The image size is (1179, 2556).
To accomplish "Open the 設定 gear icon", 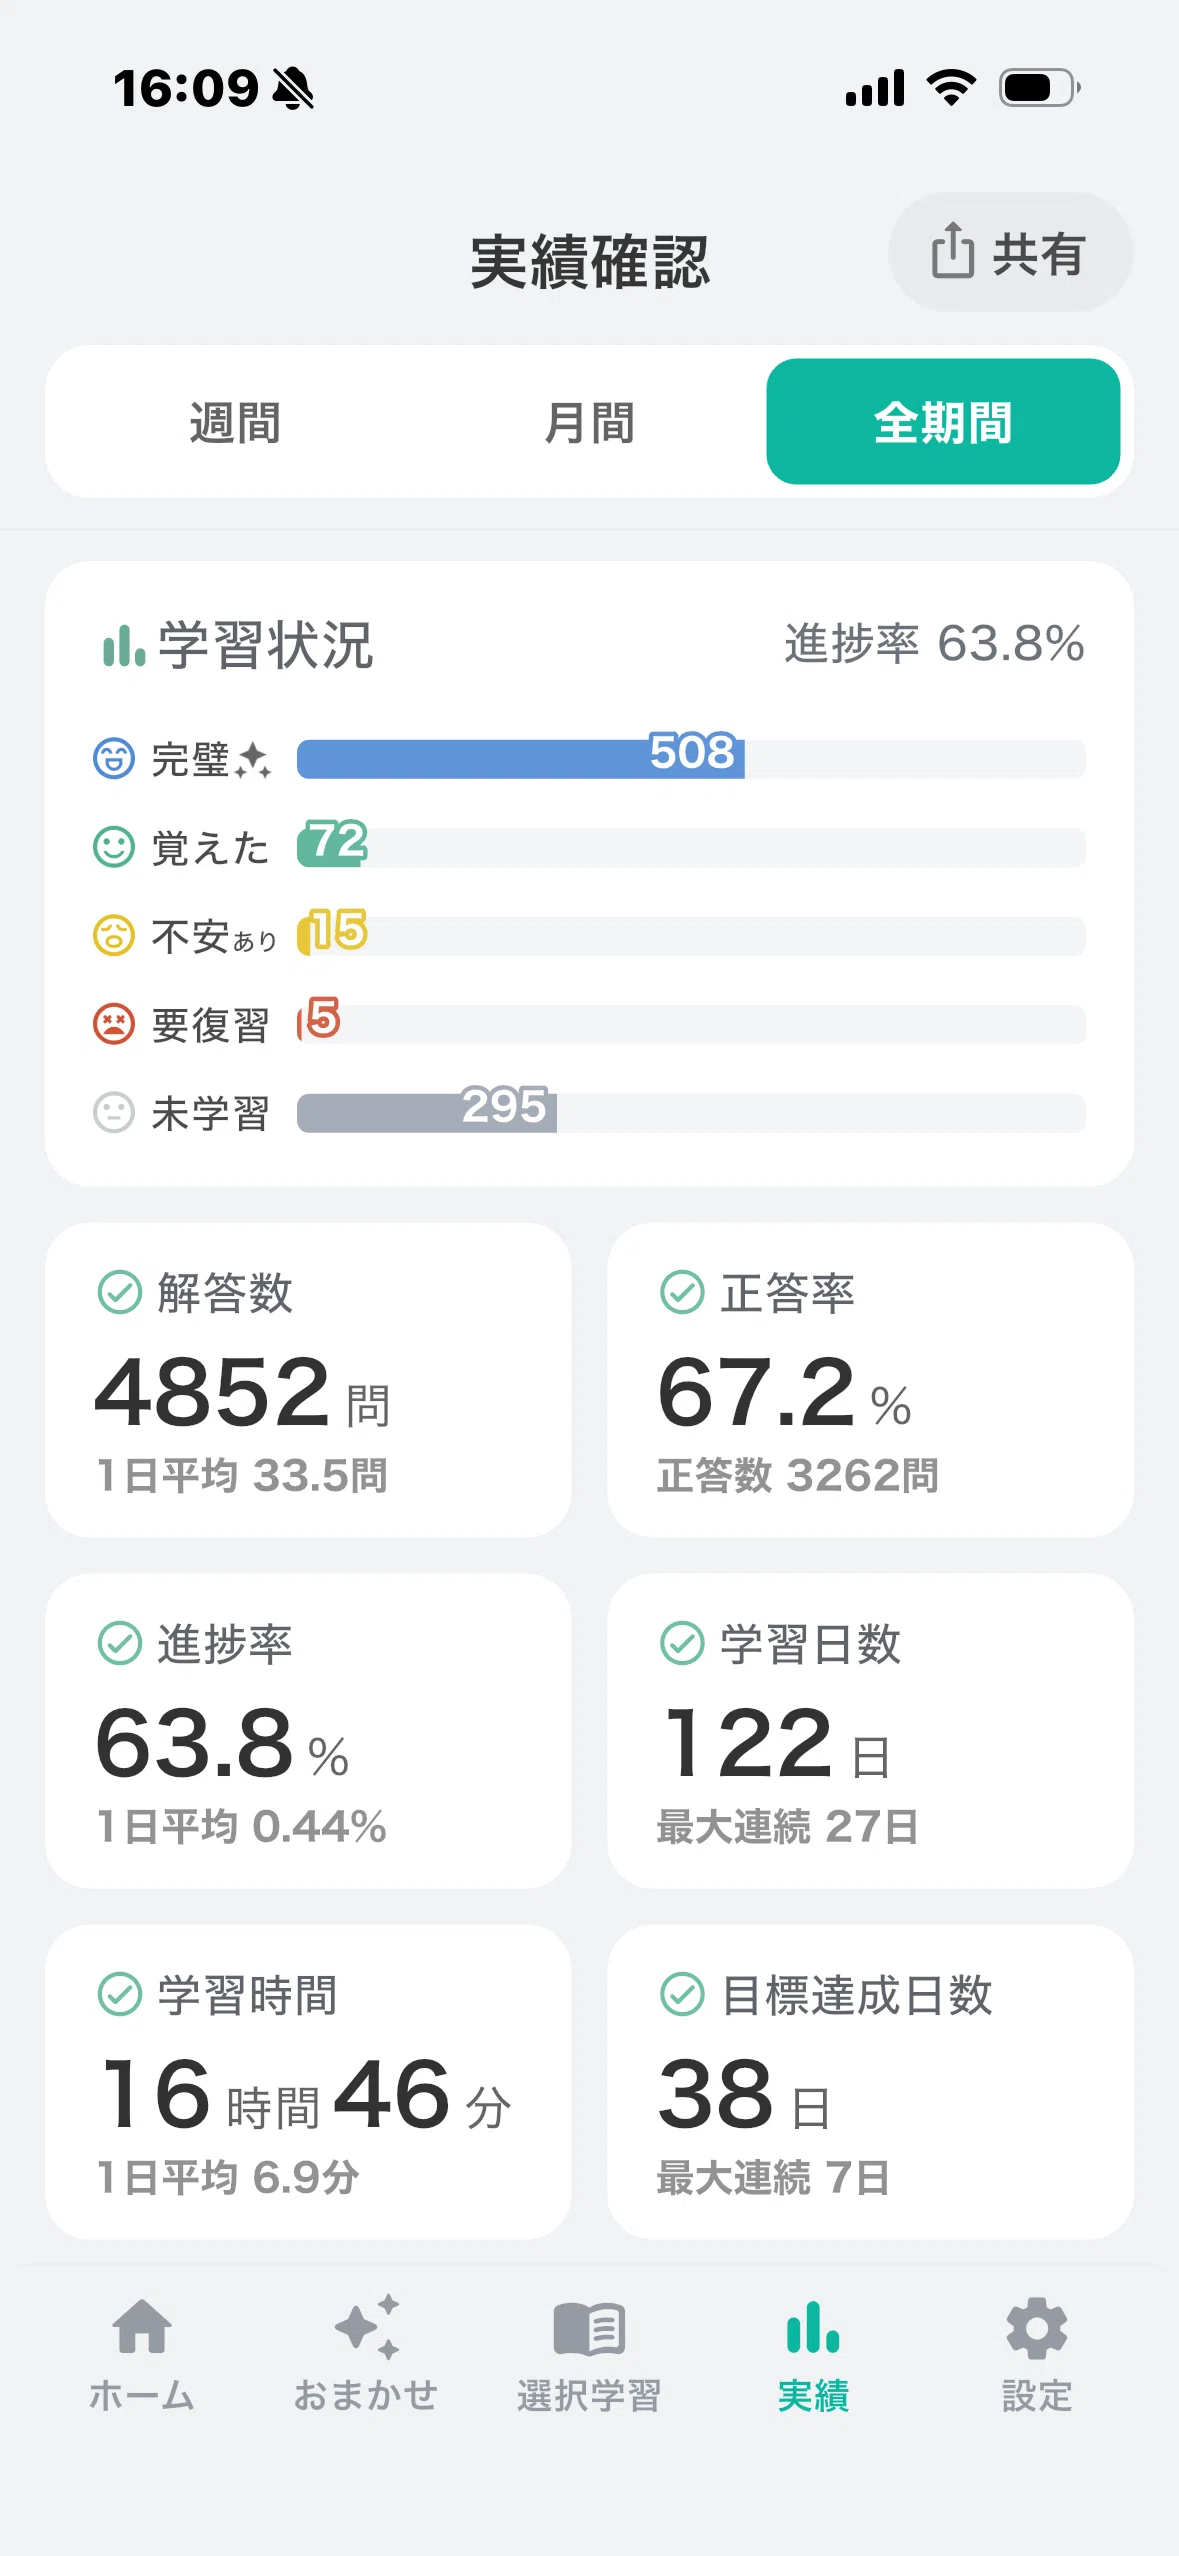I will (x=1037, y=2328).
